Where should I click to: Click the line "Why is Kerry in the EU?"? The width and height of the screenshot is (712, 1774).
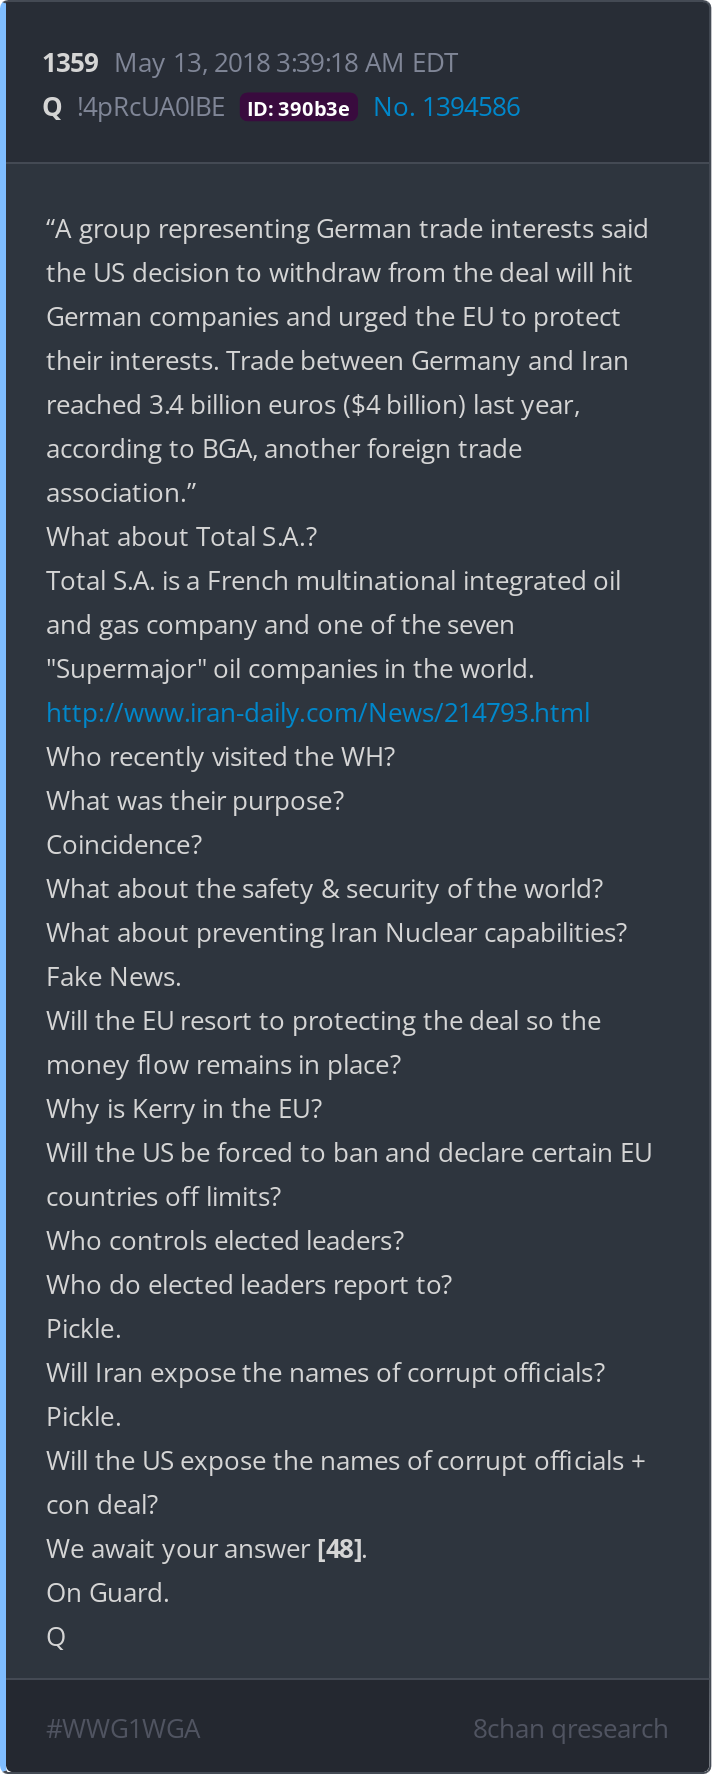point(184,1109)
